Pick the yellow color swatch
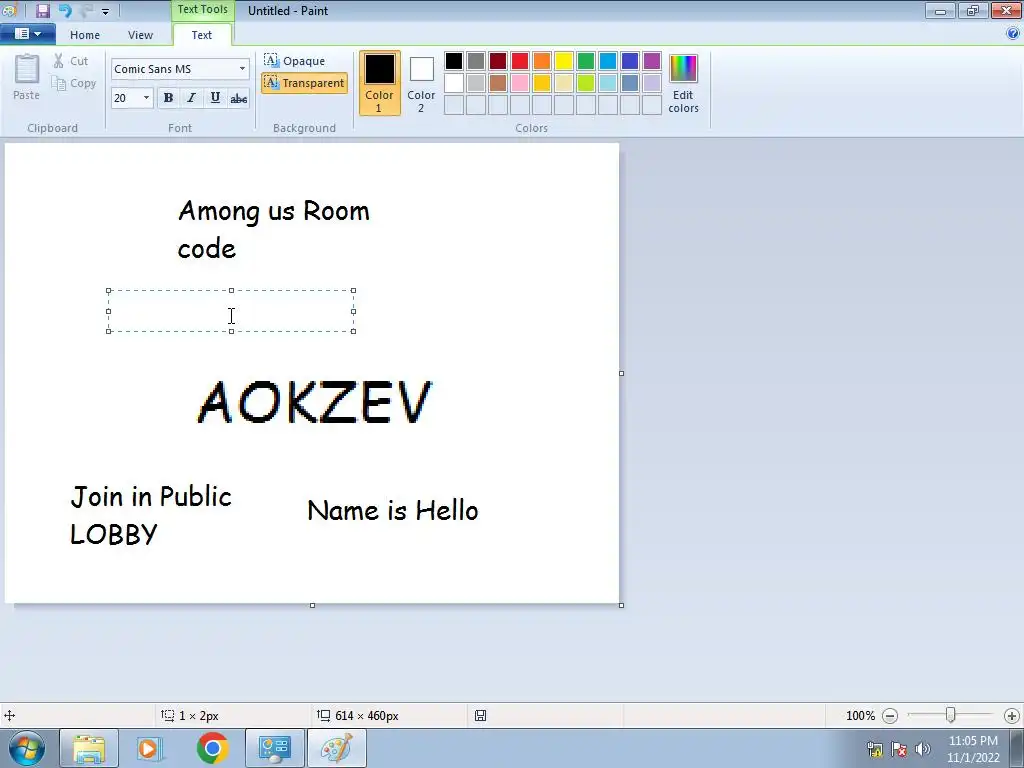Image resolution: width=1024 pixels, height=768 pixels. tap(564, 61)
